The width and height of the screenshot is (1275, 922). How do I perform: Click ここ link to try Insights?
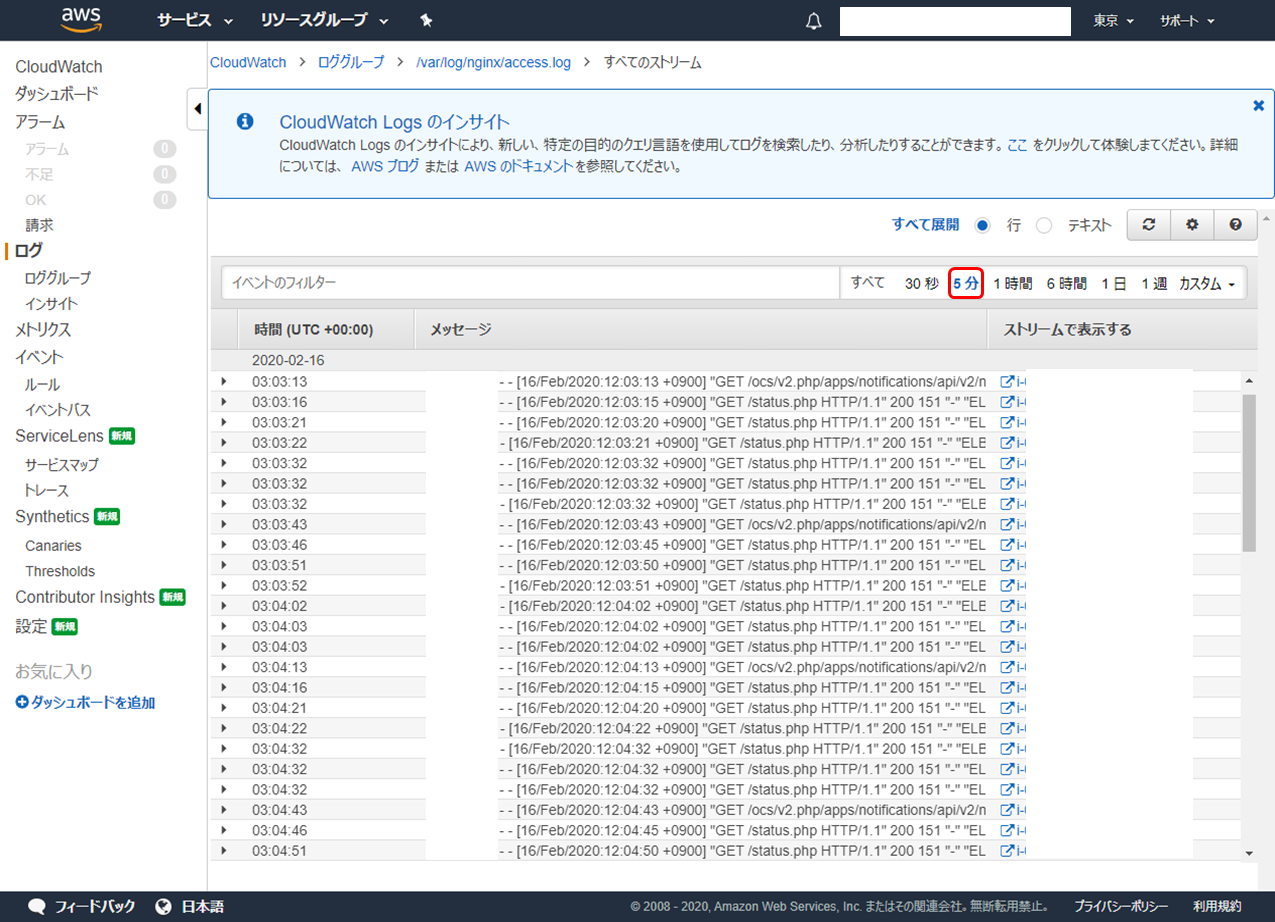click(1017, 145)
